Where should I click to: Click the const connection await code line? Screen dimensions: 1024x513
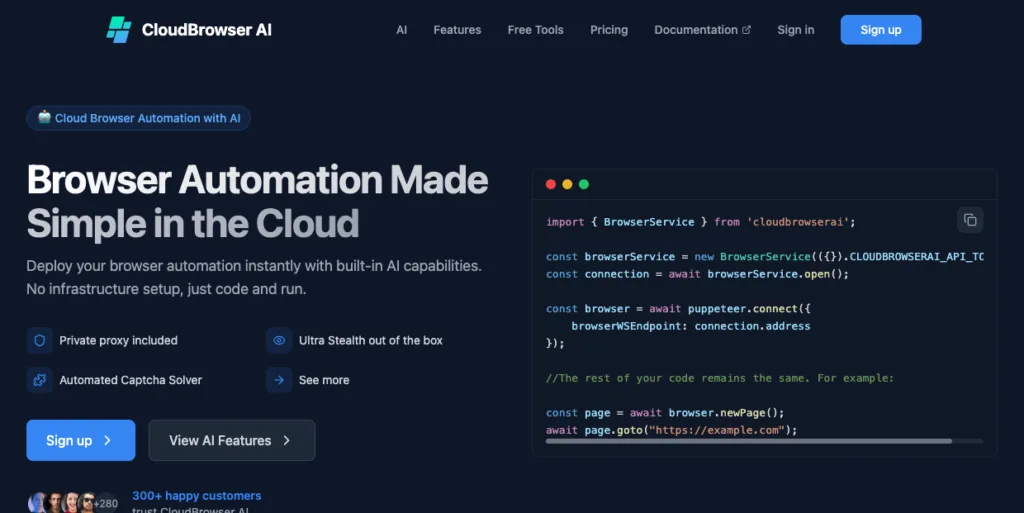[x=697, y=274]
